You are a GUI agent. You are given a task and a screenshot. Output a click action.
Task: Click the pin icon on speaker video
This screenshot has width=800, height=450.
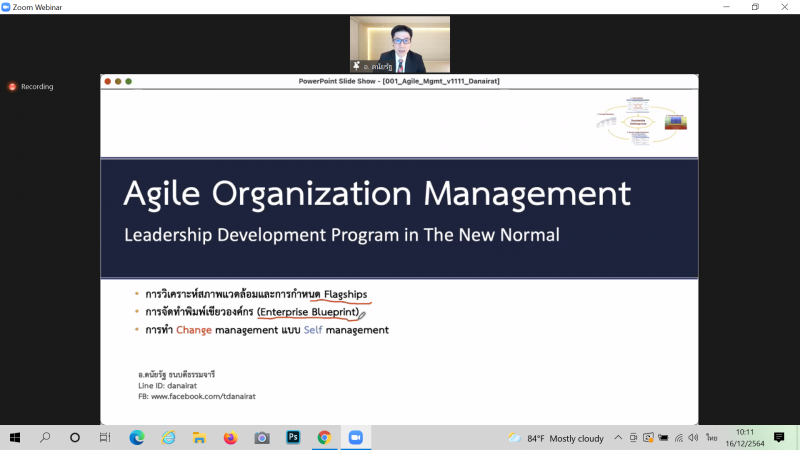tap(356, 66)
